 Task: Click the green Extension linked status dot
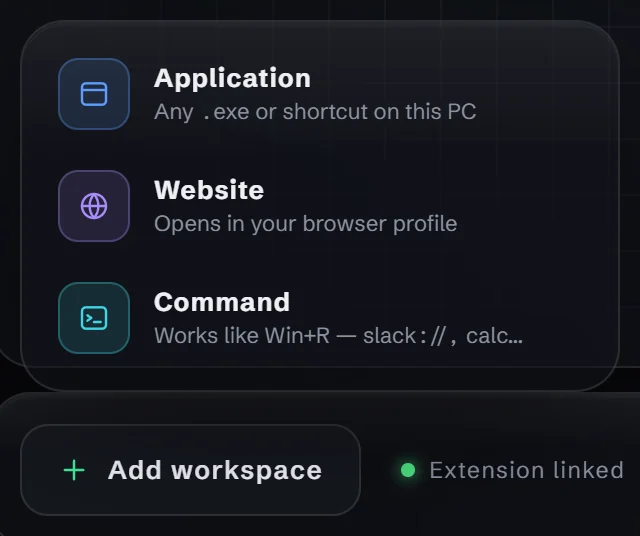pos(408,470)
